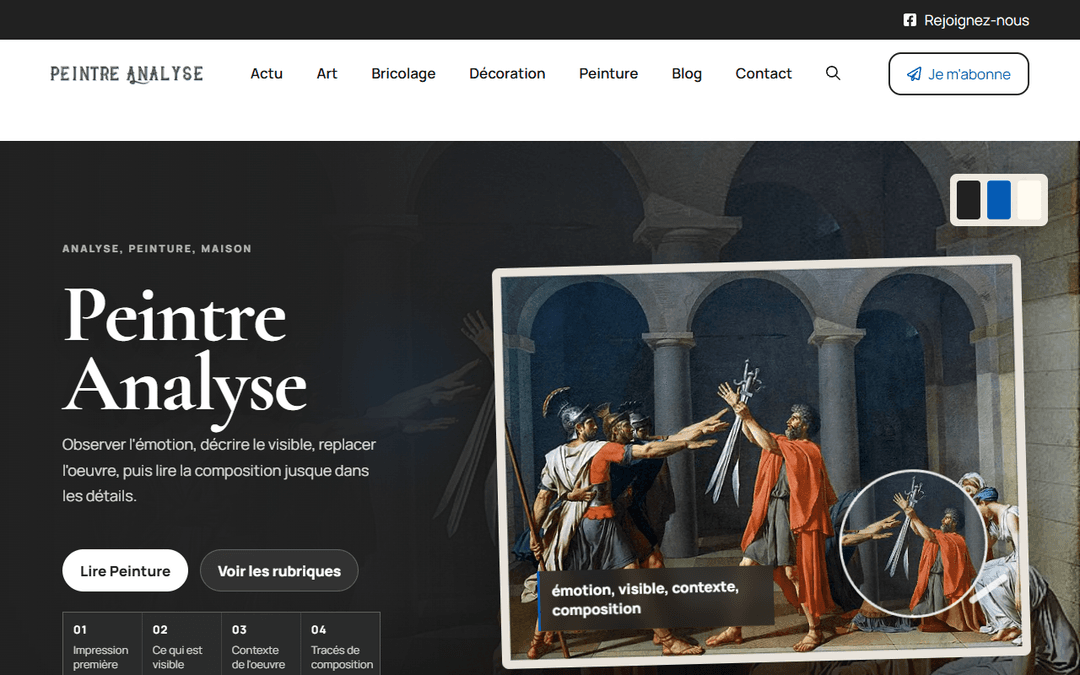Click the Lire Peinture button
This screenshot has height=675, width=1080.
(125, 570)
